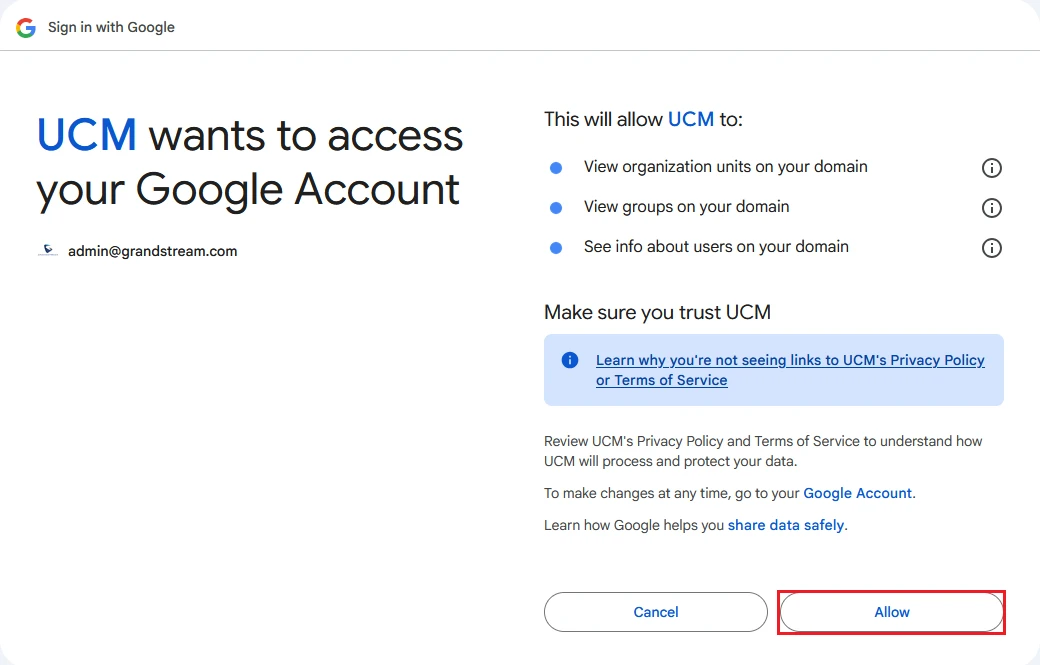Click the Google G logo
Screen dimensions: 1040x665
click(26, 27)
